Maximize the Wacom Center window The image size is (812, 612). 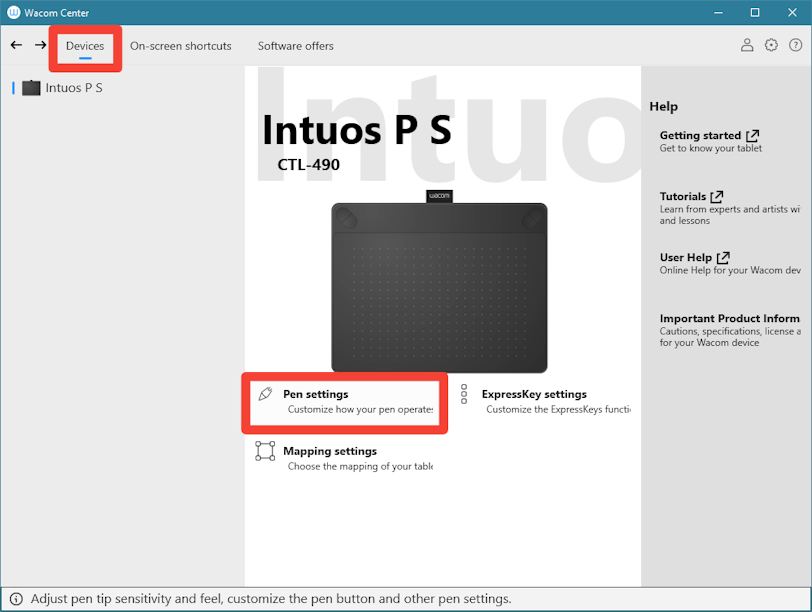tap(755, 12)
